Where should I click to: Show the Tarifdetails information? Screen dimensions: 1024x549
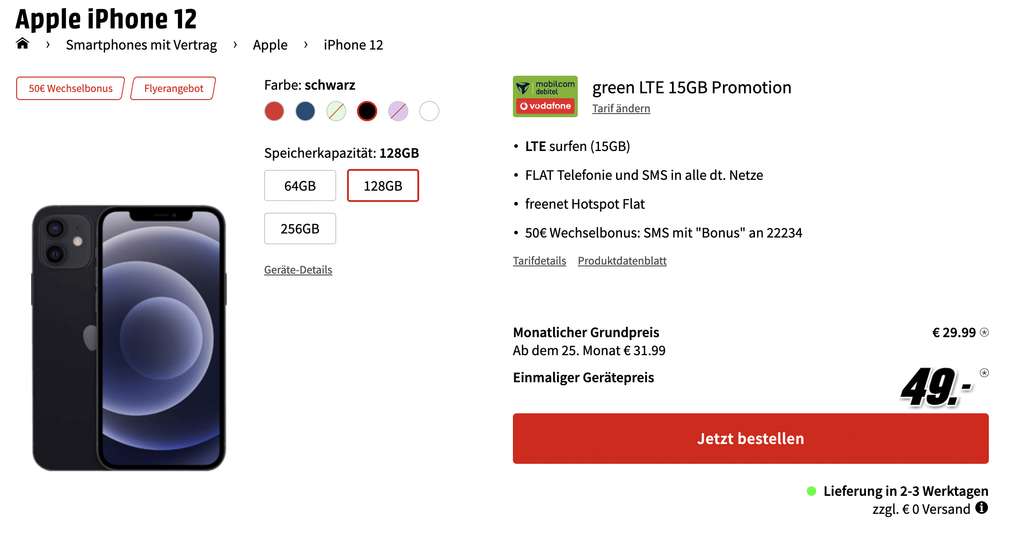pos(539,261)
